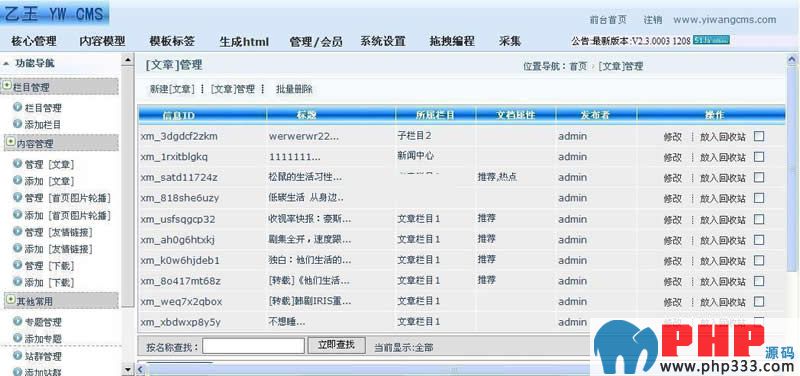Image resolution: width=800 pixels, height=376 pixels.
Task: Click icon next to 管理 [下载]
Action: tap(18, 266)
